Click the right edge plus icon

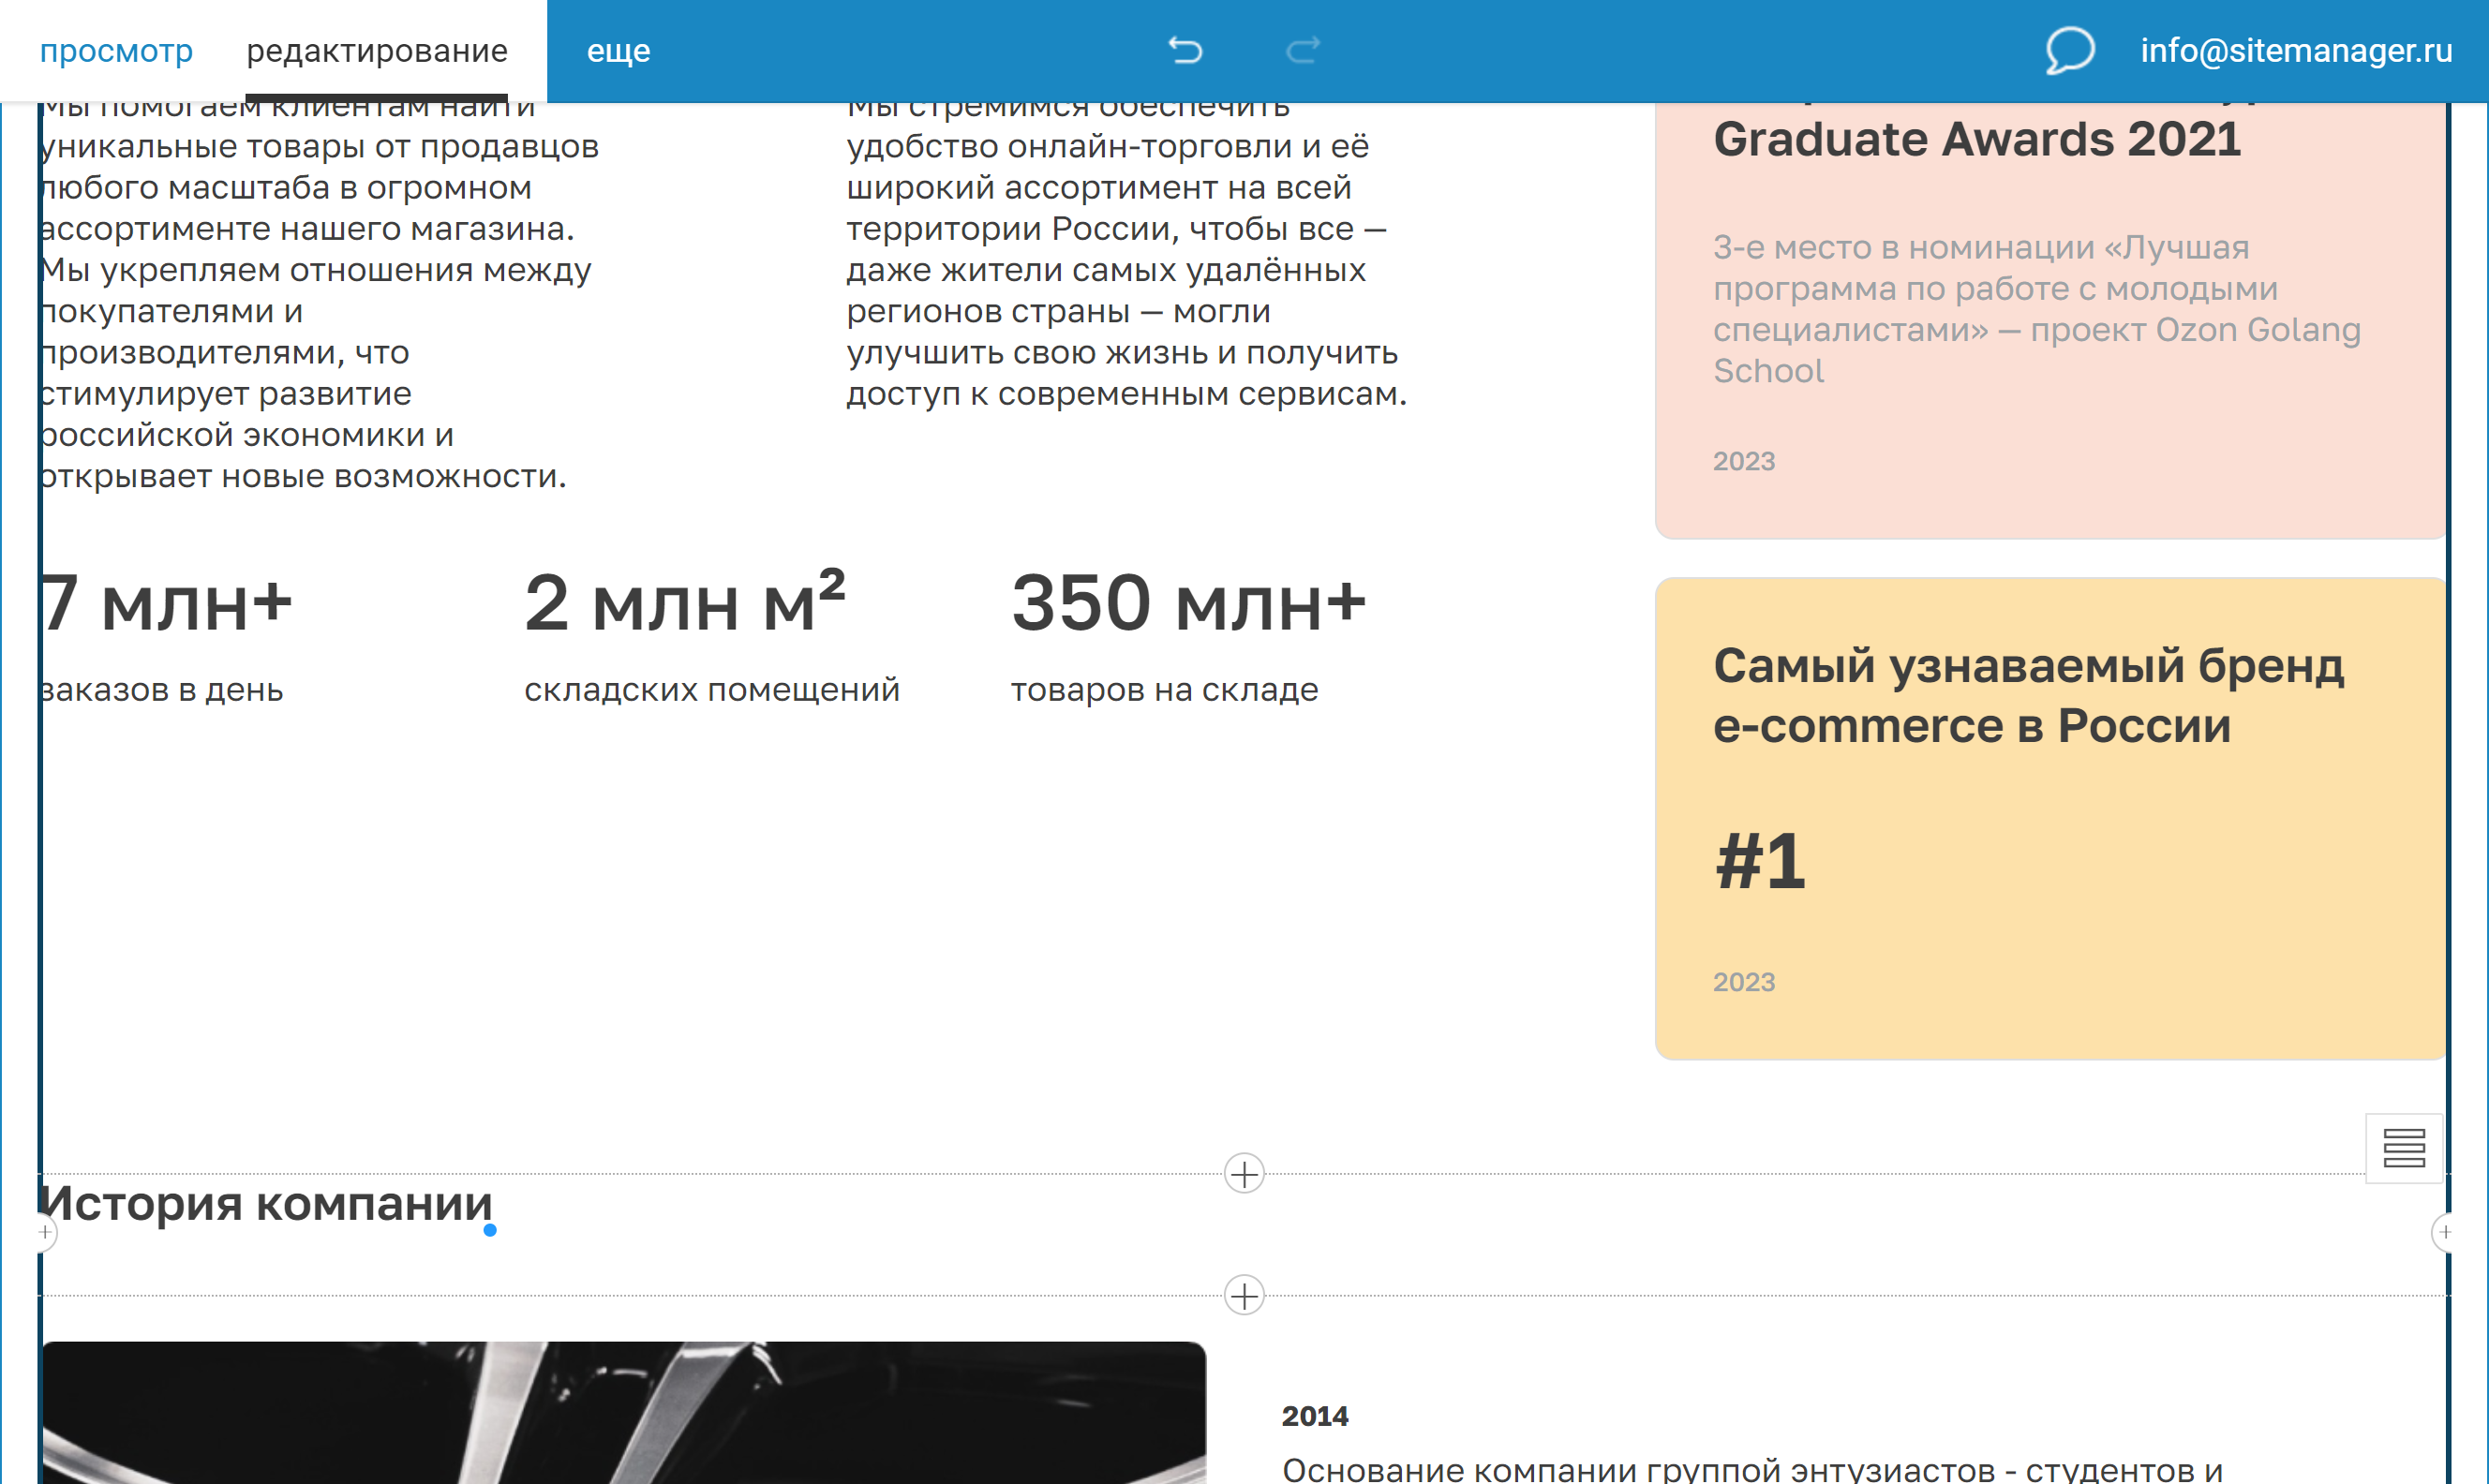2445,1232
